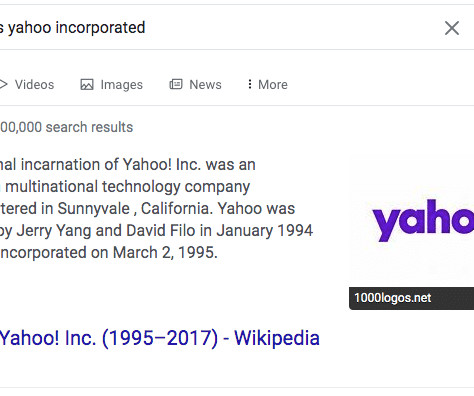The image size is (474, 396).
Task: Visit the 1000logos.net image source label
Action: (393, 298)
